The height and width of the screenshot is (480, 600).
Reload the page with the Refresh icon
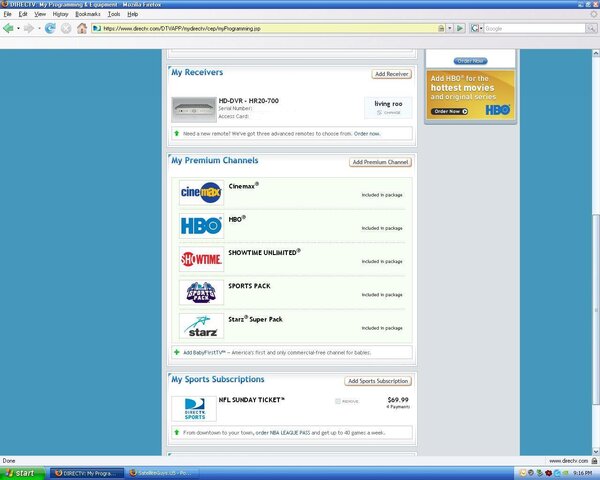coord(50,28)
